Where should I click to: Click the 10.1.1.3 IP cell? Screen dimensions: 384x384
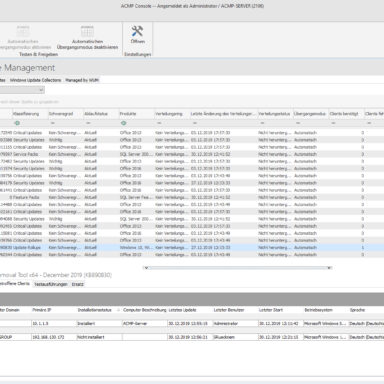click(x=54, y=324)
